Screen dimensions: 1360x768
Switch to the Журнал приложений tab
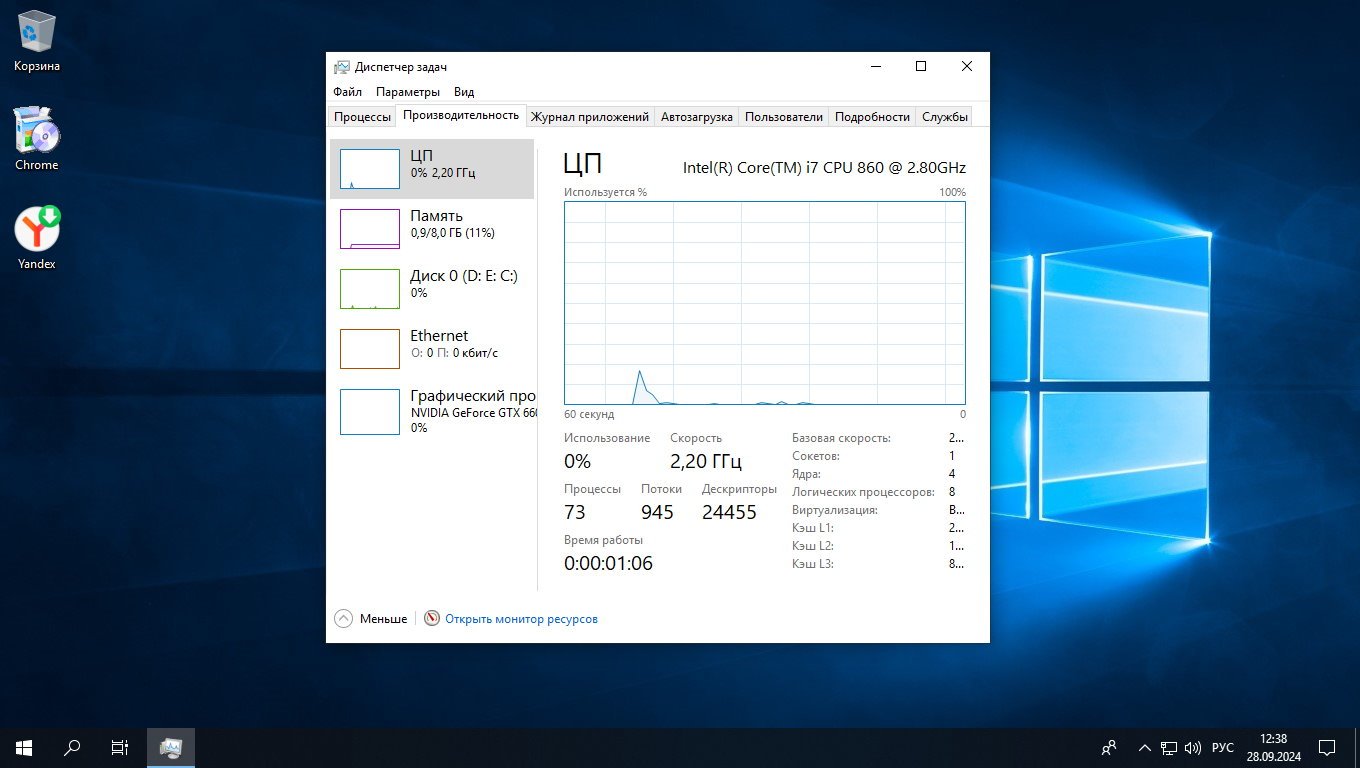(x=590, y=117)
